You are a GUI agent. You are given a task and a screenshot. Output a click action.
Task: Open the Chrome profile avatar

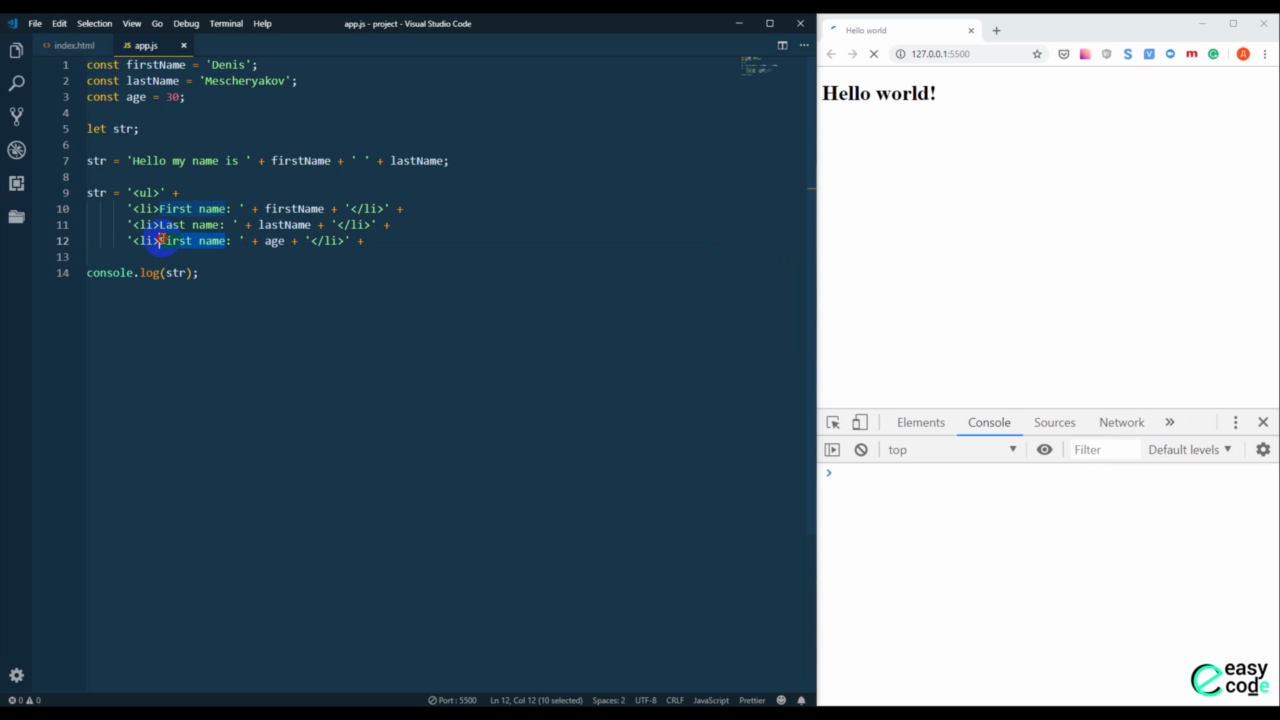(x=1243, y=54)
